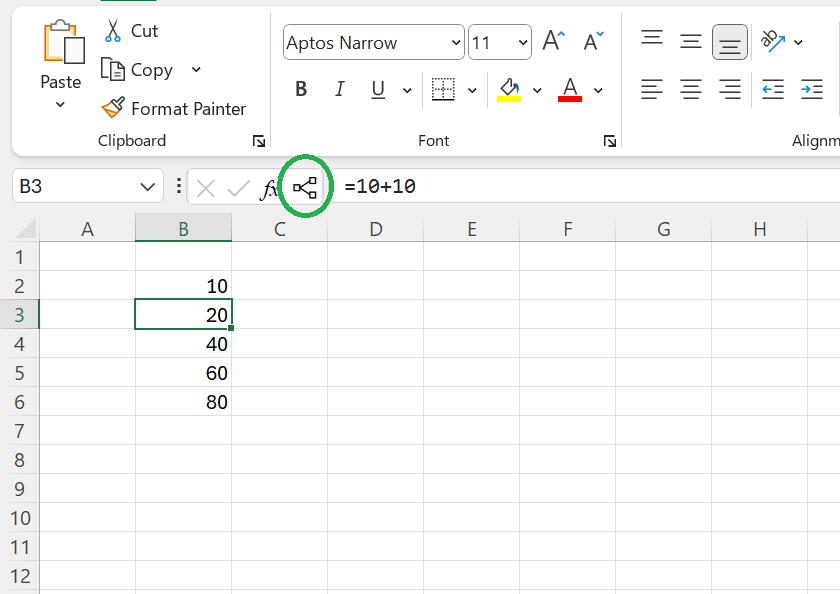
Task: Select column A header
Action: 87,229
